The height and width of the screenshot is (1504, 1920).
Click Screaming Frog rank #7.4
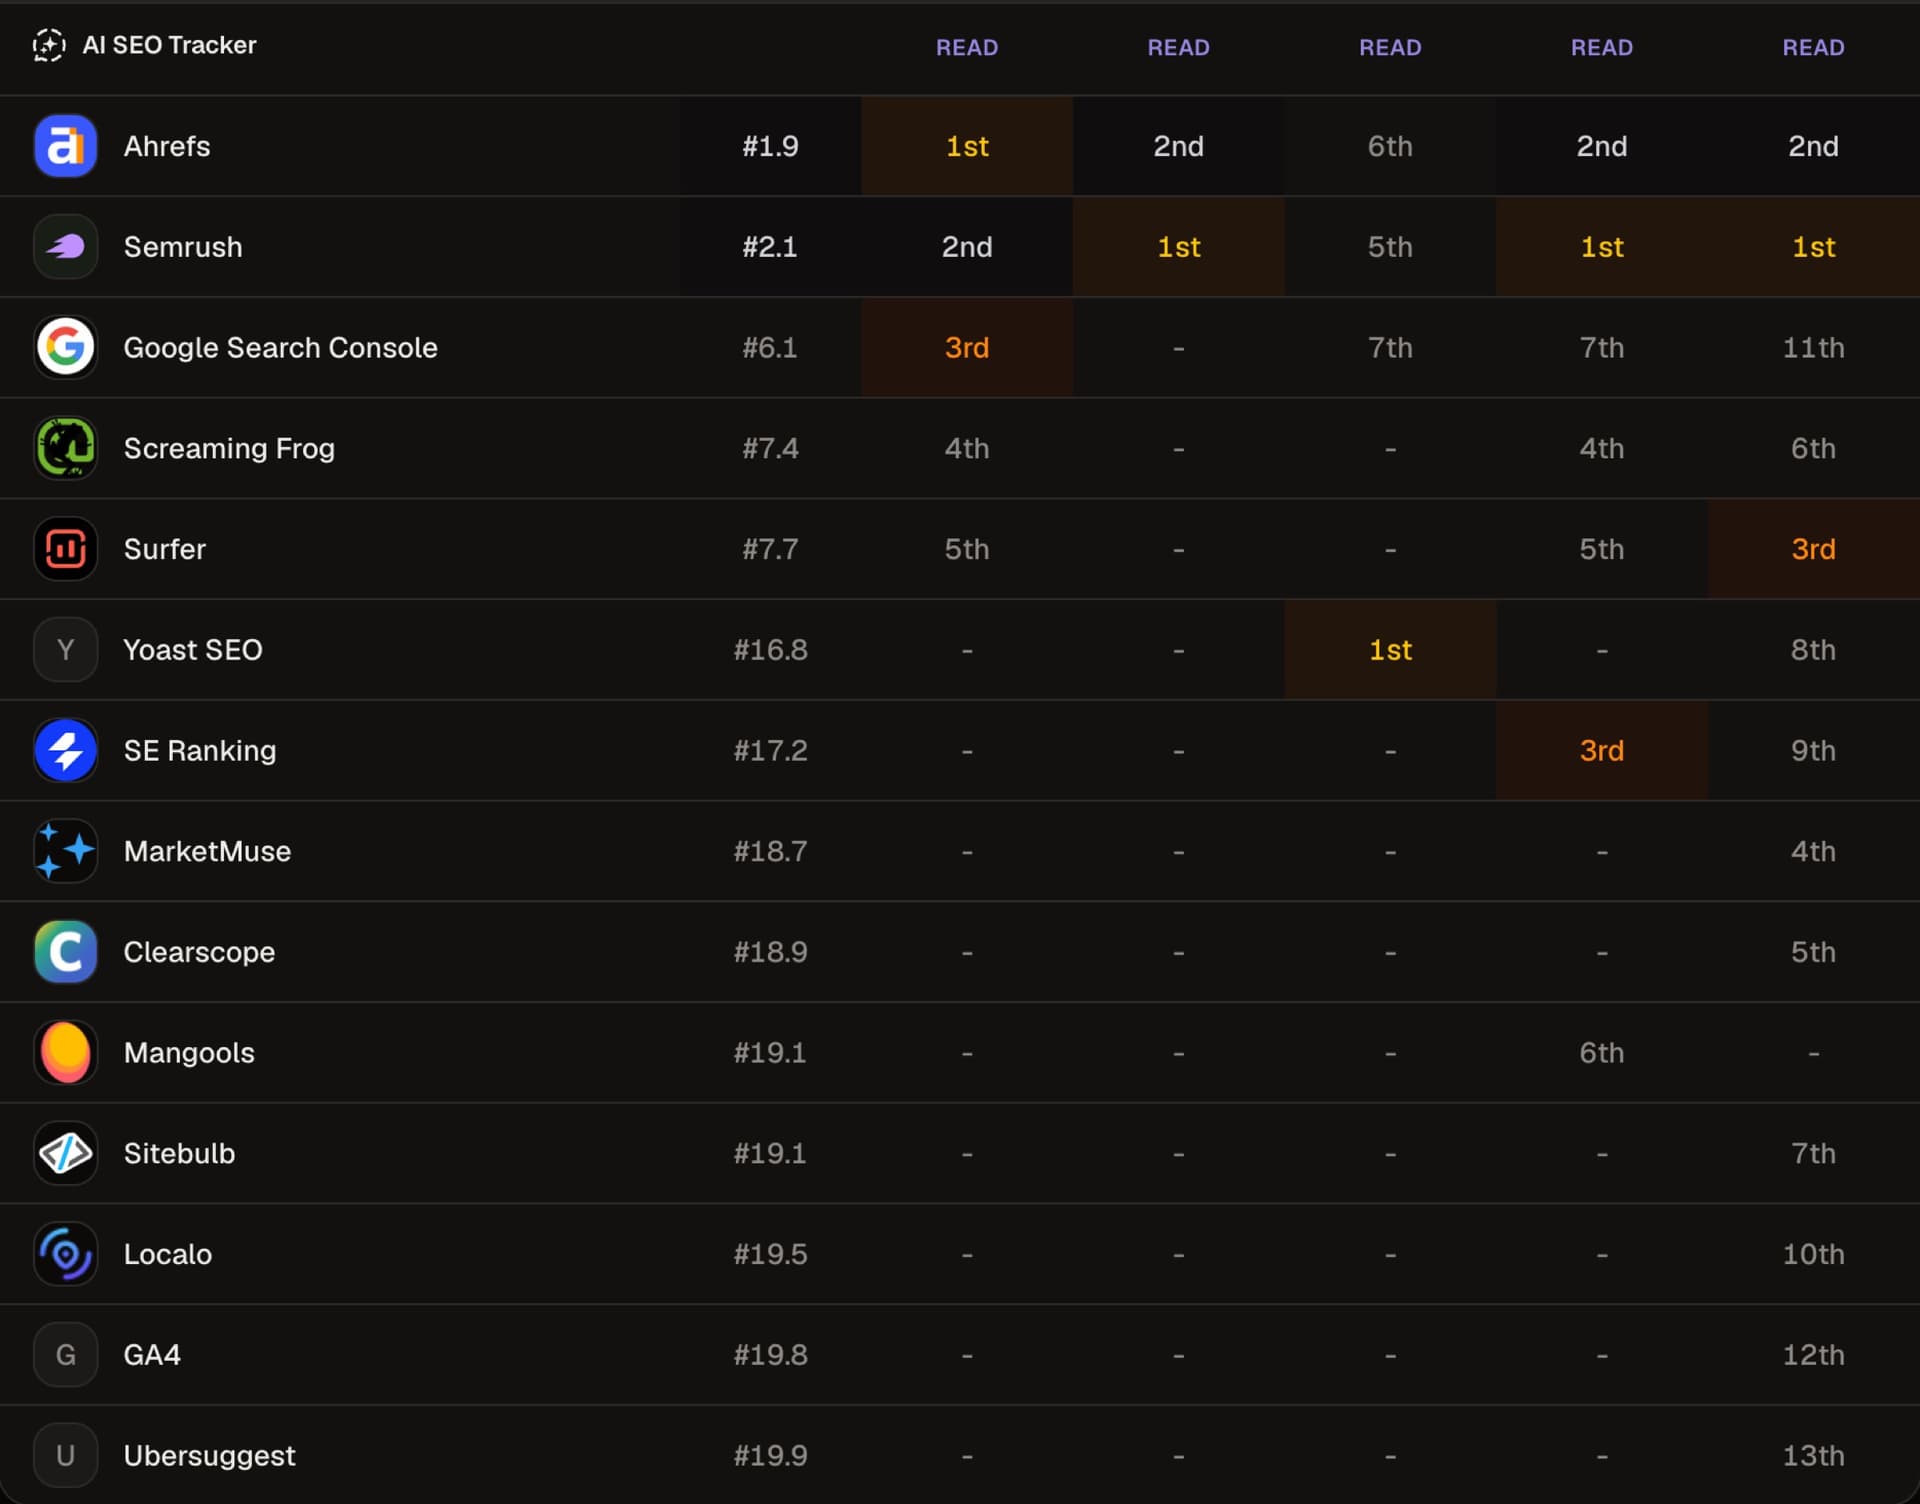[x=770, y=448]
